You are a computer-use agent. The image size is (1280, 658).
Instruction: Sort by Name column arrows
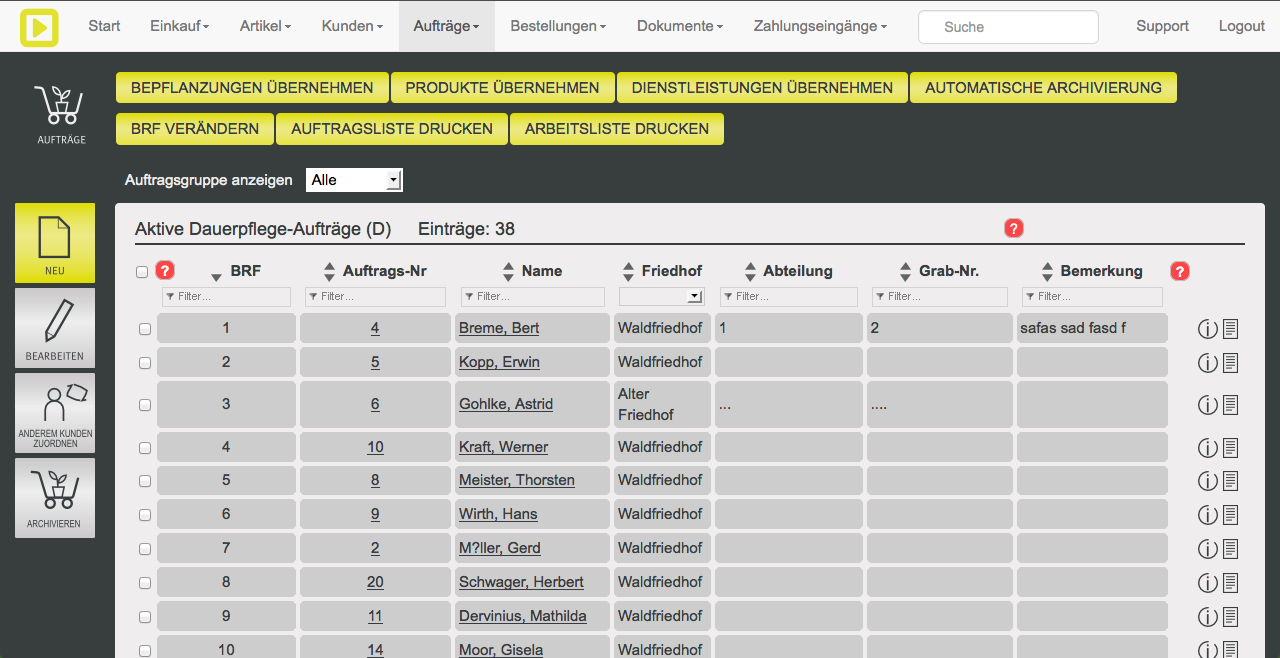tap(508, 271)
